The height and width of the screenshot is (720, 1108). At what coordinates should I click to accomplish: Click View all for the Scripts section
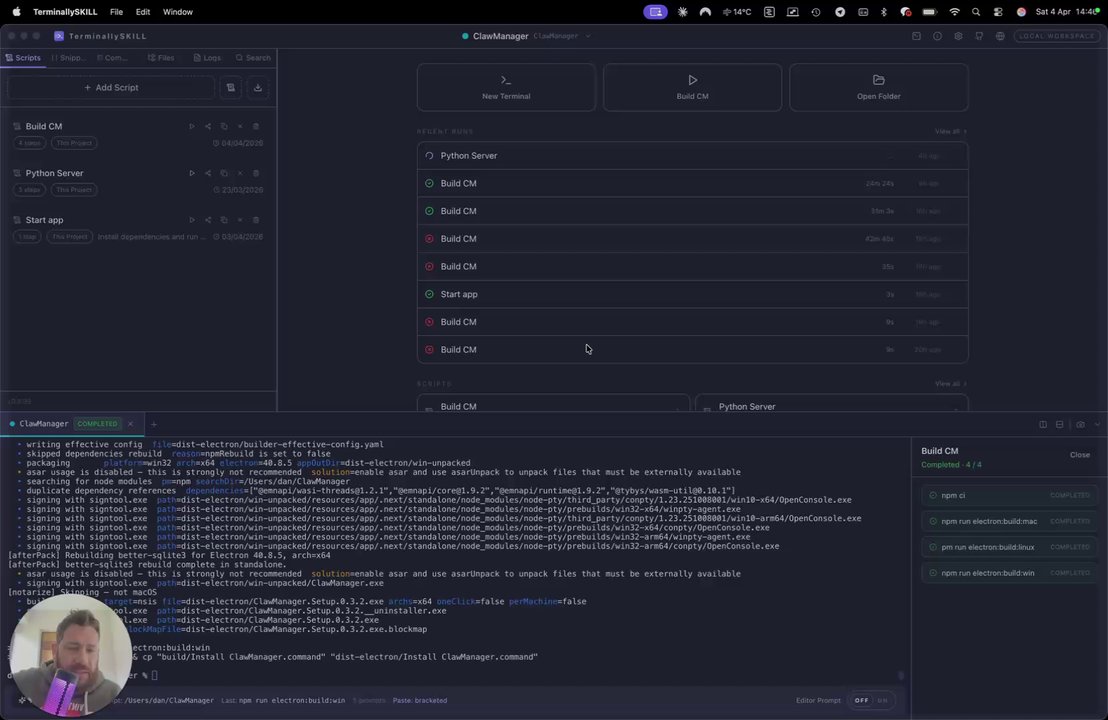pos(950,384)
